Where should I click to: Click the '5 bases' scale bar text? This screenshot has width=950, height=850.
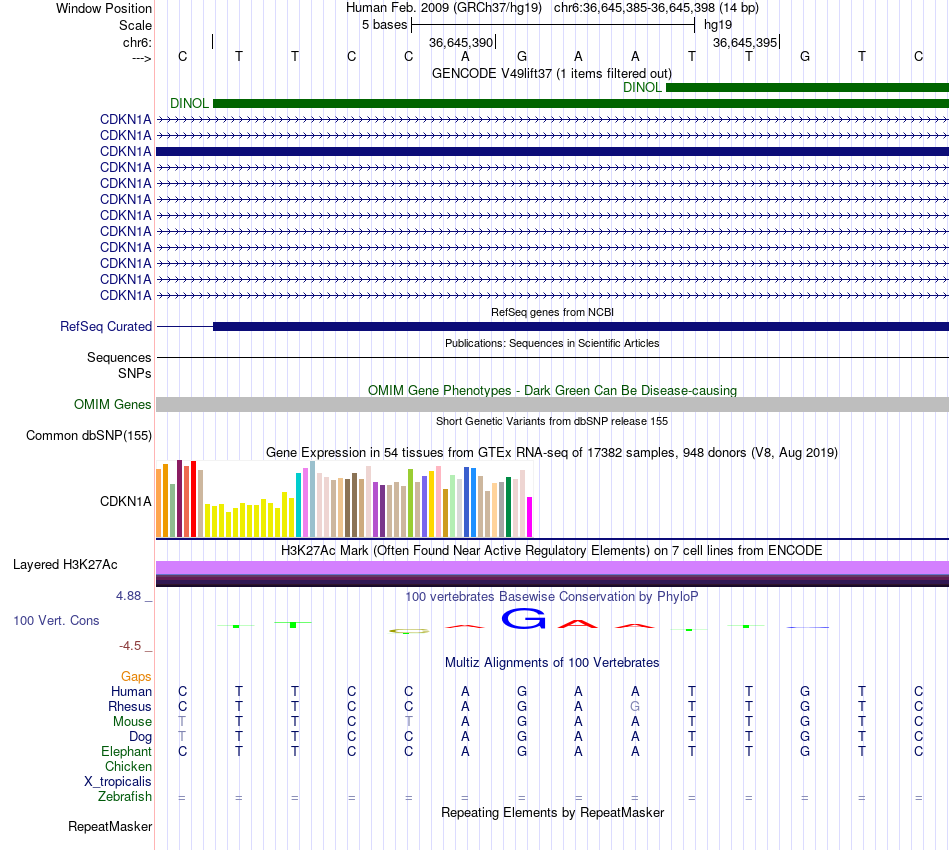384,25
